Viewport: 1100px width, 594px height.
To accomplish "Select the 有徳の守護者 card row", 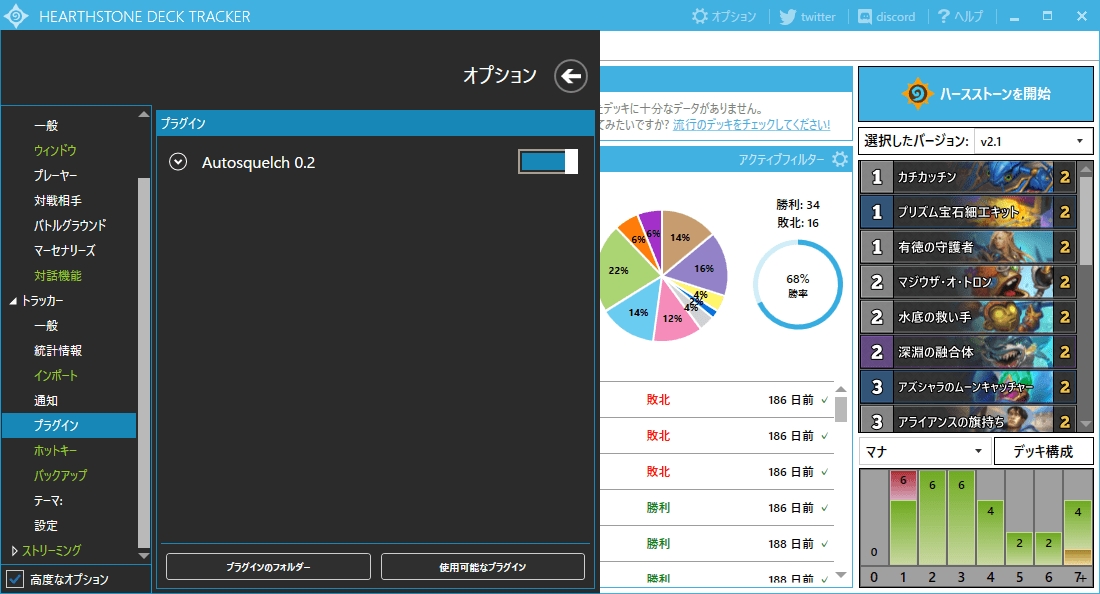I will click(968, 247).
